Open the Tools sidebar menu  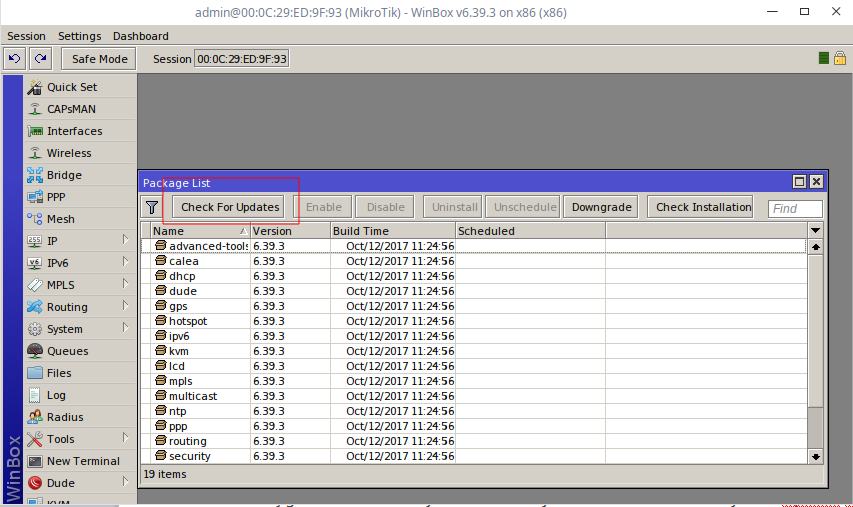pyautogui.click(x=80, y=439)
